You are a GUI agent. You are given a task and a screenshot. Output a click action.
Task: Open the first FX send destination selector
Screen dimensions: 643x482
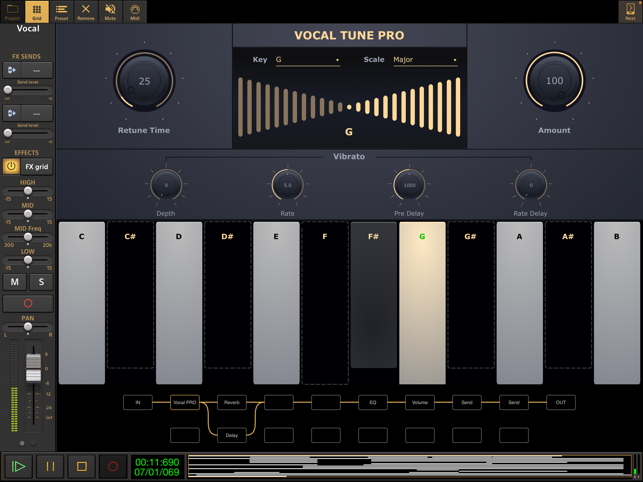37,70
